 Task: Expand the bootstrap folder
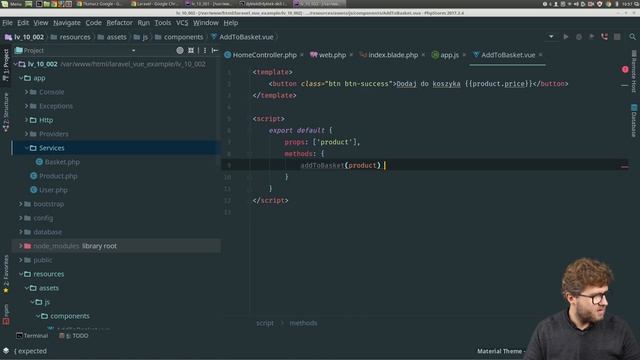pyautogui.click(x=21, y=204)
